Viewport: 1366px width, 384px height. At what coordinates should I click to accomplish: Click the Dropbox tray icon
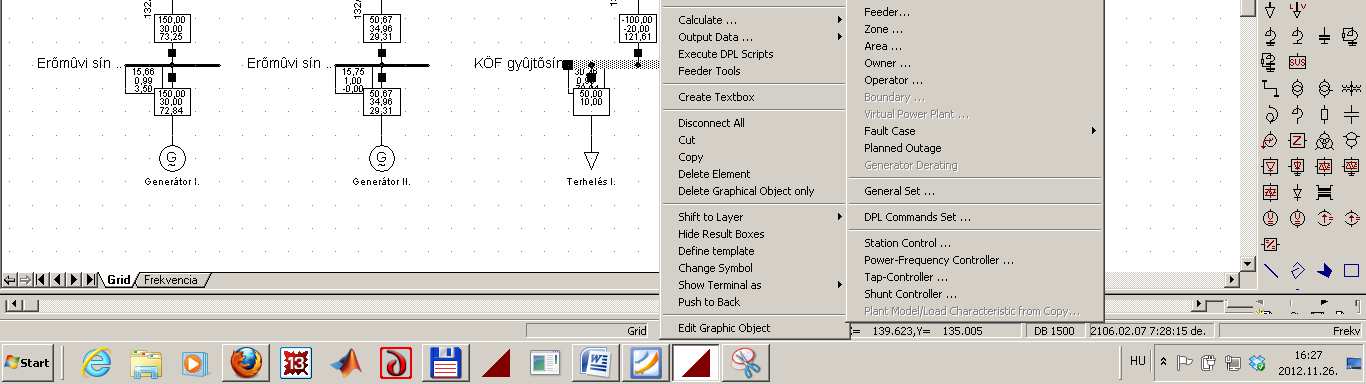(1257, 362)
